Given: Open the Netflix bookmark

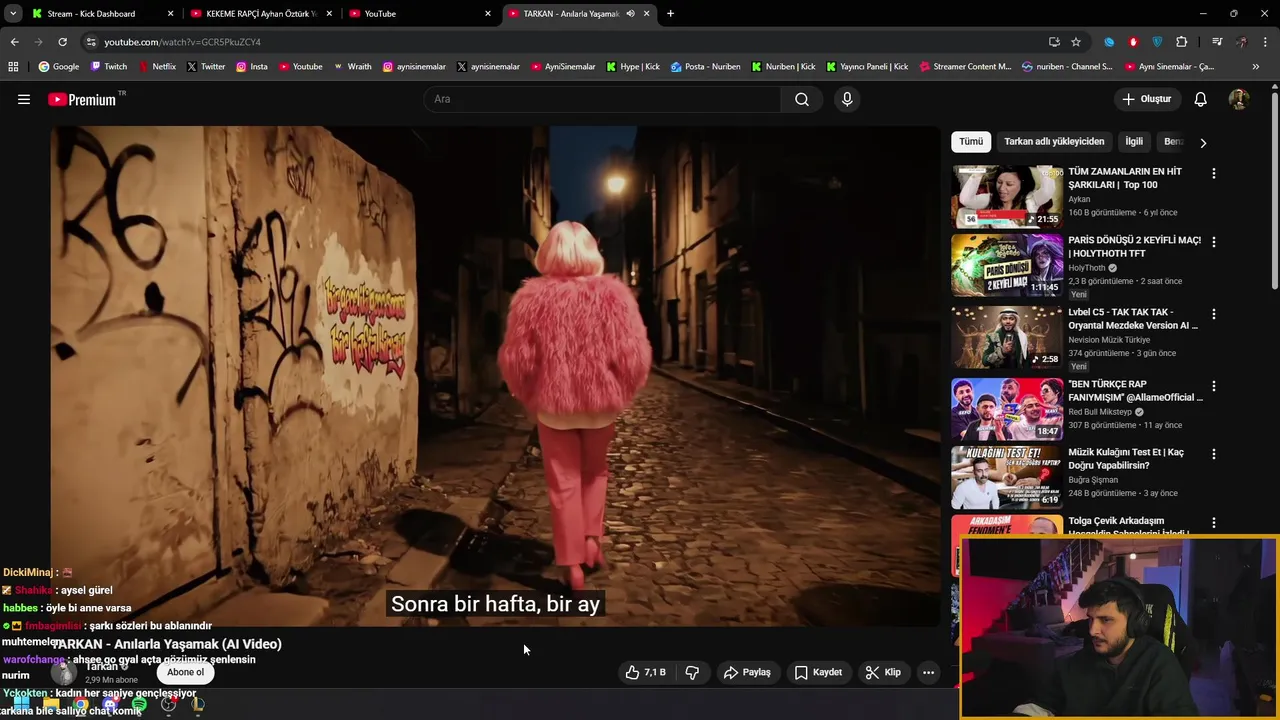Looking at the screenshot, I should tap(156, 67).
